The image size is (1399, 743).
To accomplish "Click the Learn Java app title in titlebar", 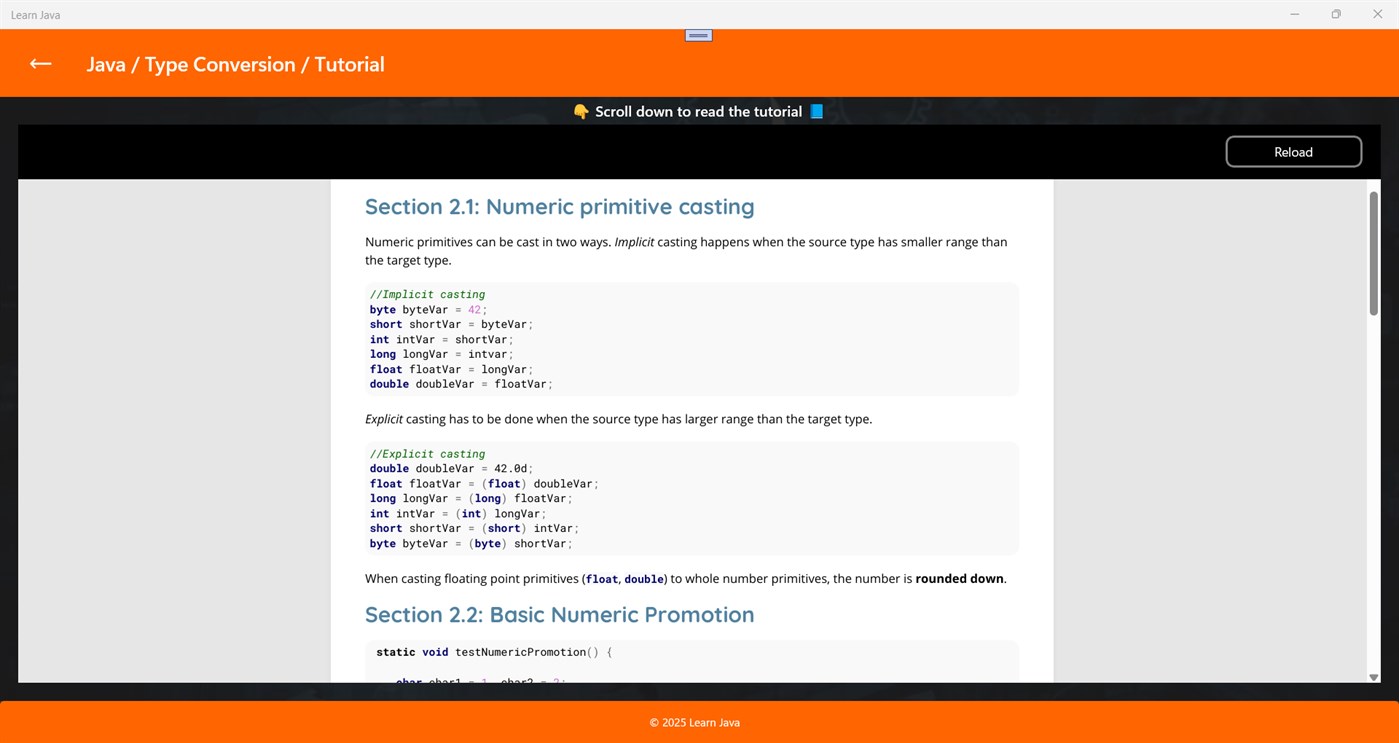I will pyautogui.click(x=35, y=14).
